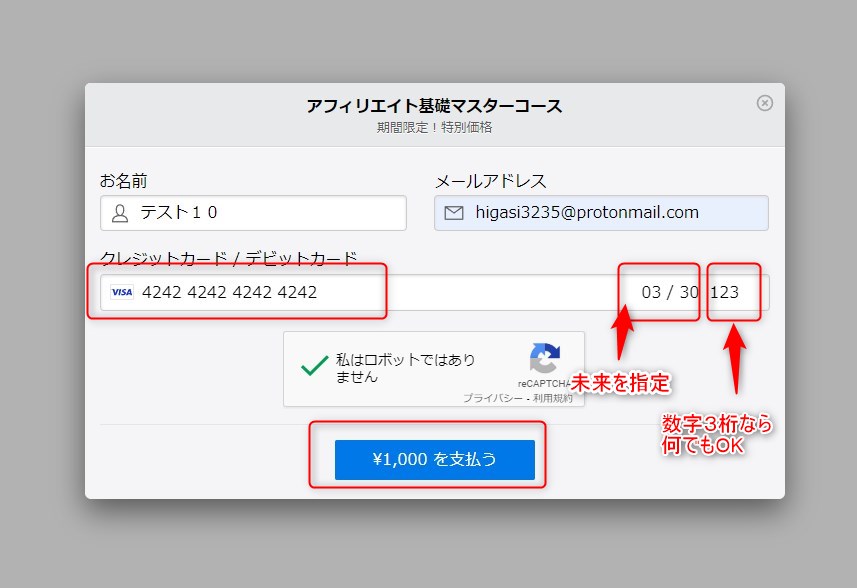Click the 期間限定！特別価格 subtitle
This screenshot has height=588, width=857.
coord(434,127)
